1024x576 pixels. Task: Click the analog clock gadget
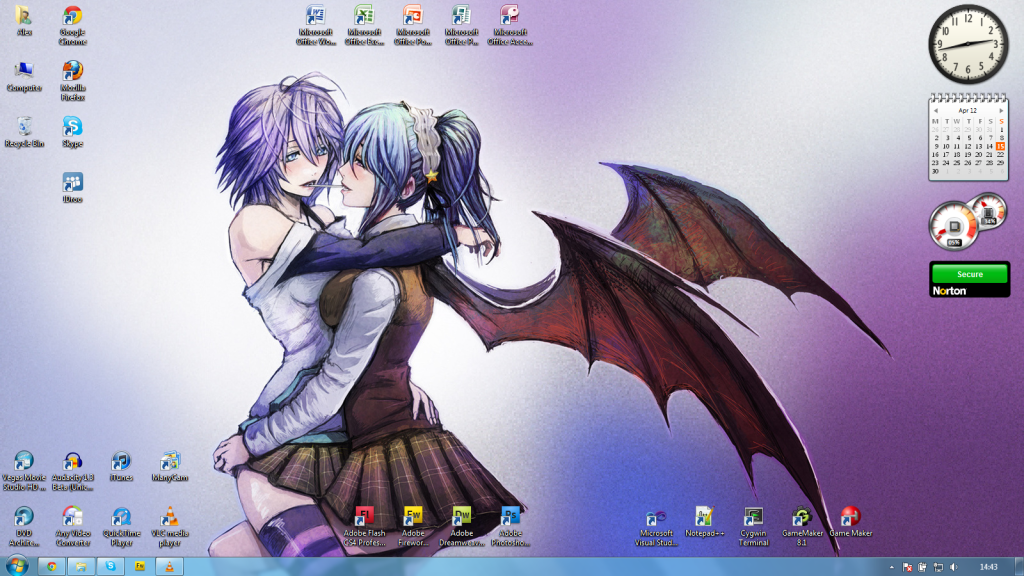click(x=968, y=44)
